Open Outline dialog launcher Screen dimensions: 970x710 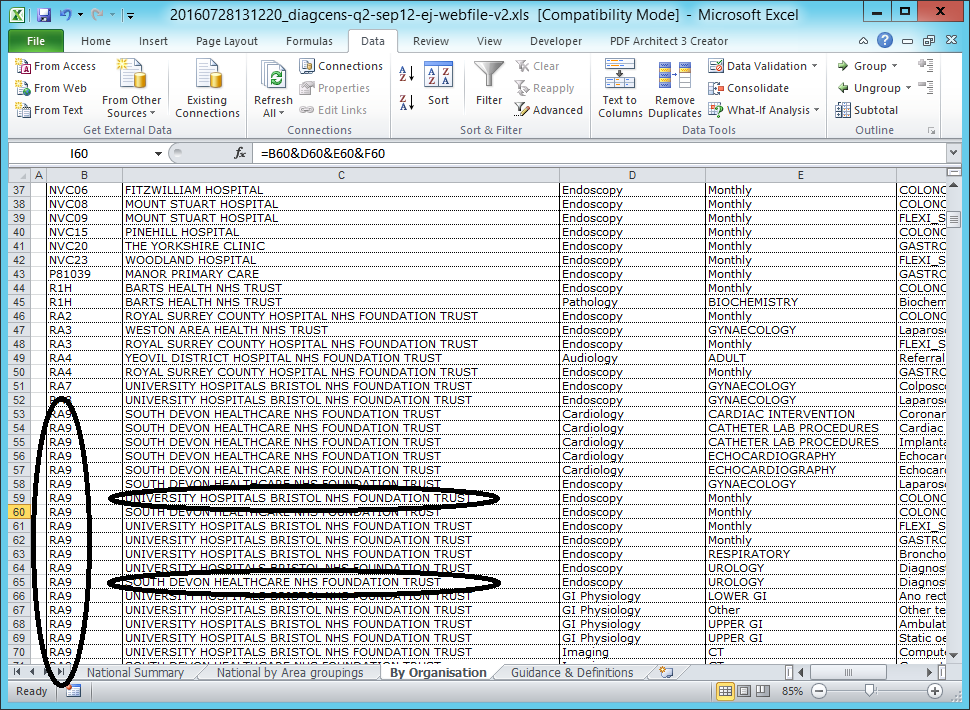pyautogui.click(x=931, y=130)
